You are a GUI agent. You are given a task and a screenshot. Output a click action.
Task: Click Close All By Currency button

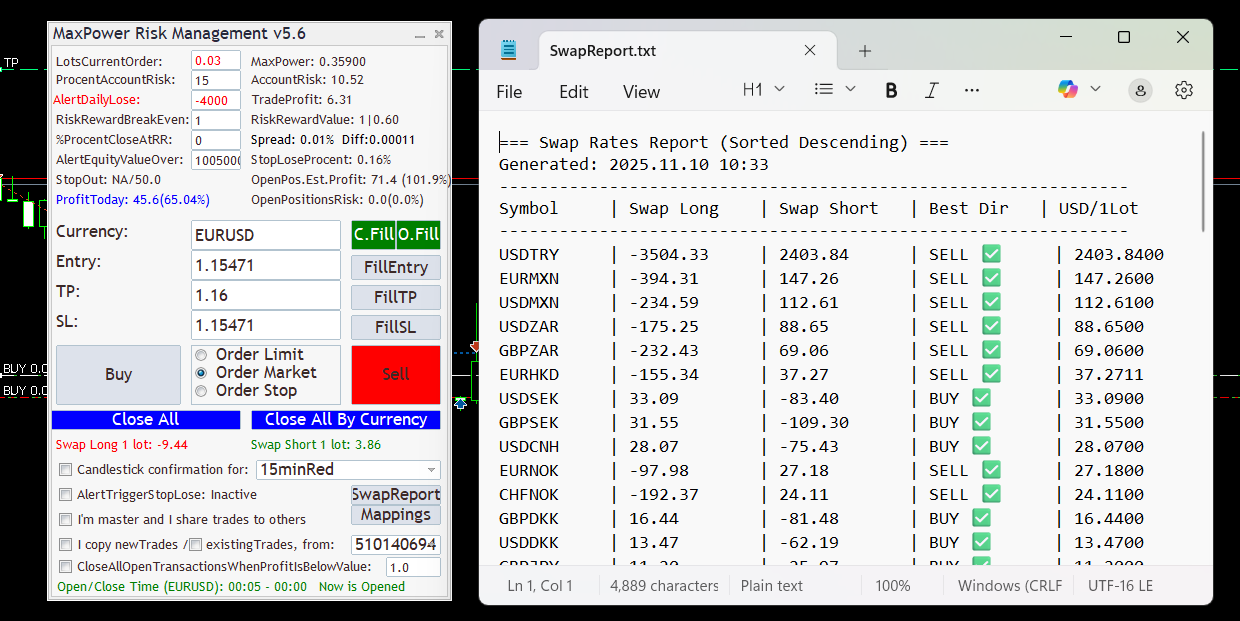(346, 420)
